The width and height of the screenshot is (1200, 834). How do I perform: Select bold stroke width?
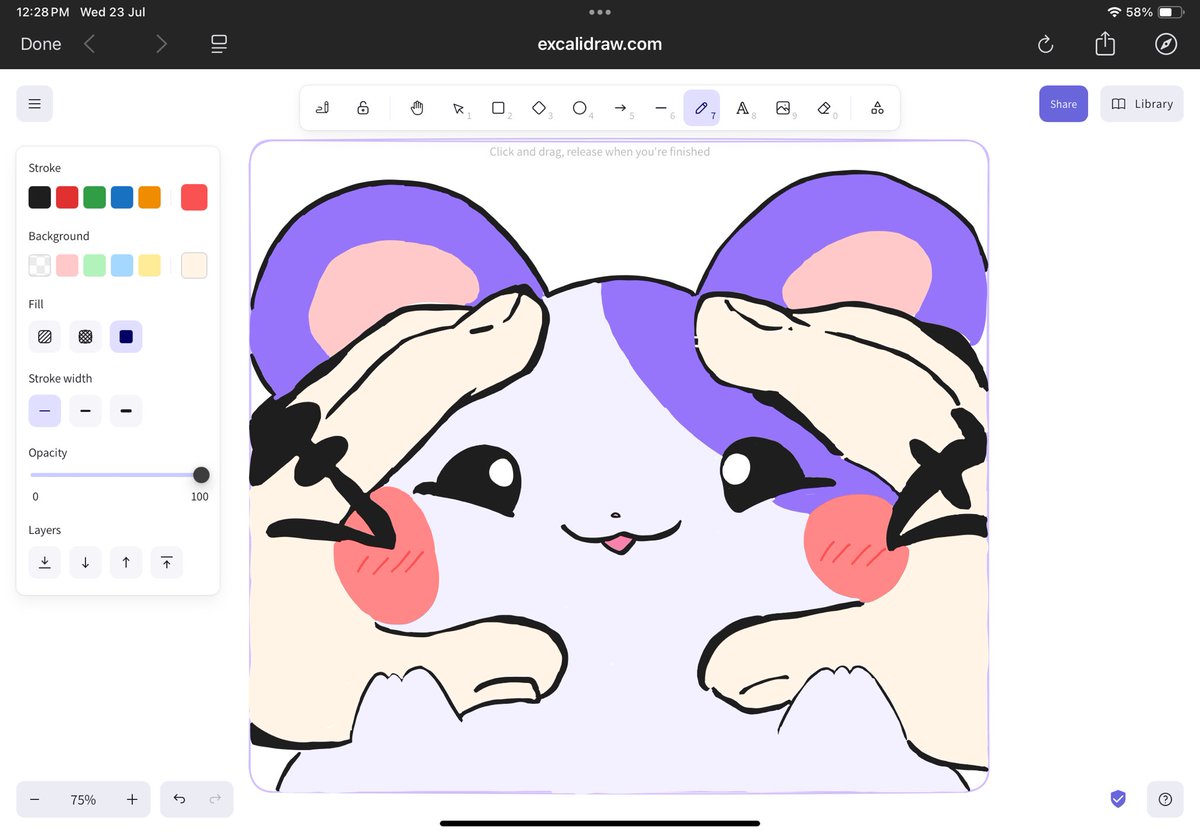(85, 411)
